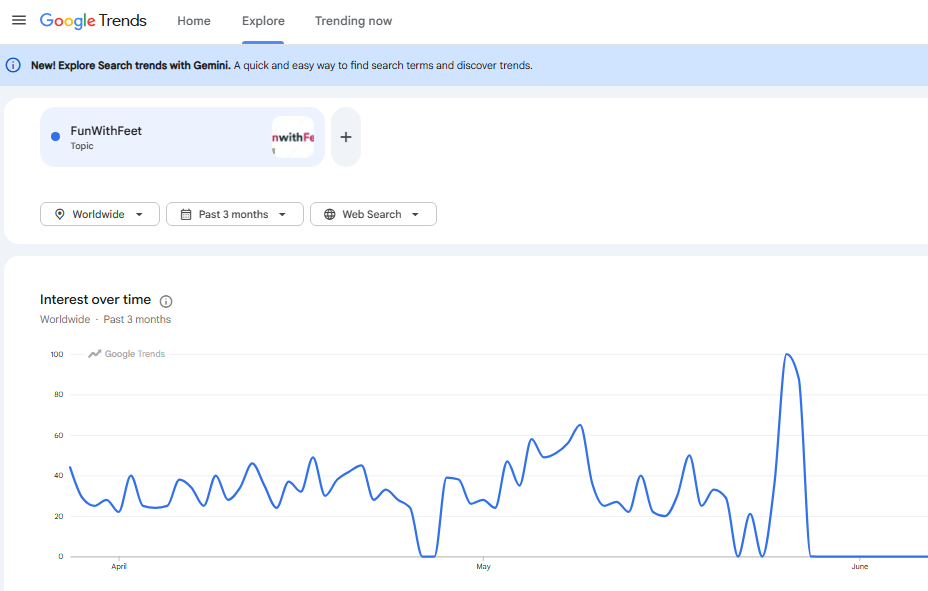This screenshot has width=928, height=591.
Task: Click the Interest over time heading
Action: pos(95,299)
